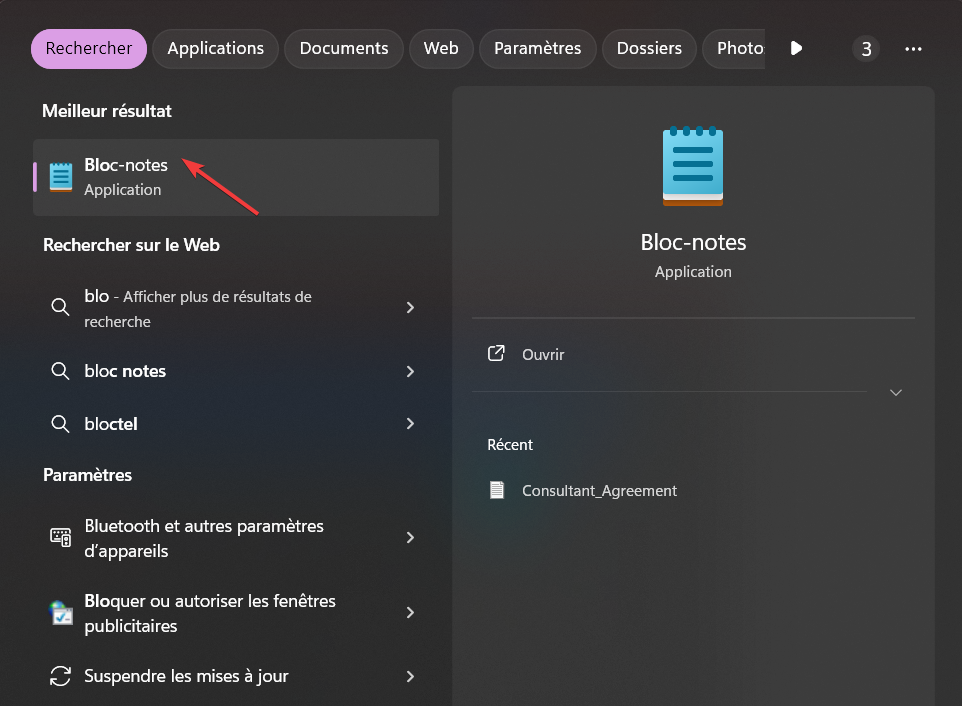Expand the Bluetooth settings result chevron
Viewport: 962px width, 706px height.
click(410, 538)
